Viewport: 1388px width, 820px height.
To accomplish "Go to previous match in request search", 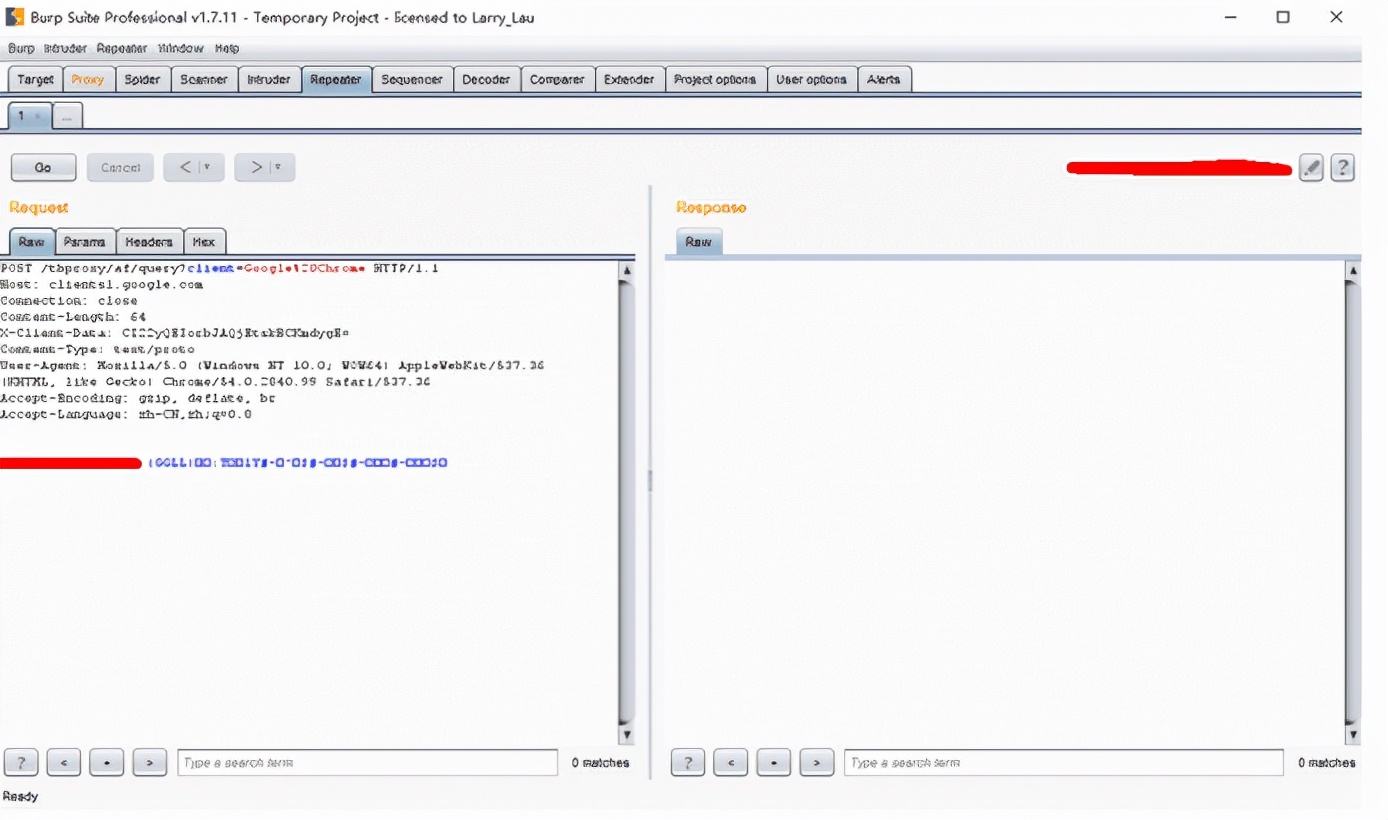I will [64, 763].
